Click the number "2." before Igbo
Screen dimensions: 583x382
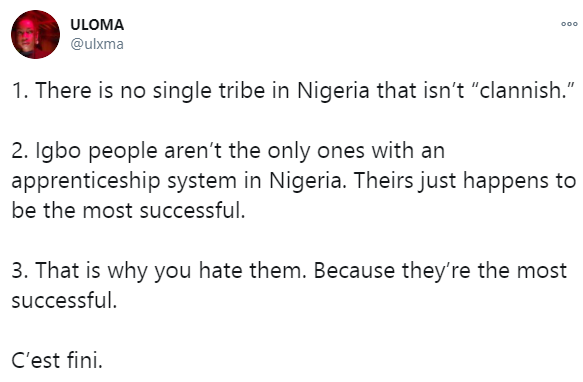coord(20,151)
